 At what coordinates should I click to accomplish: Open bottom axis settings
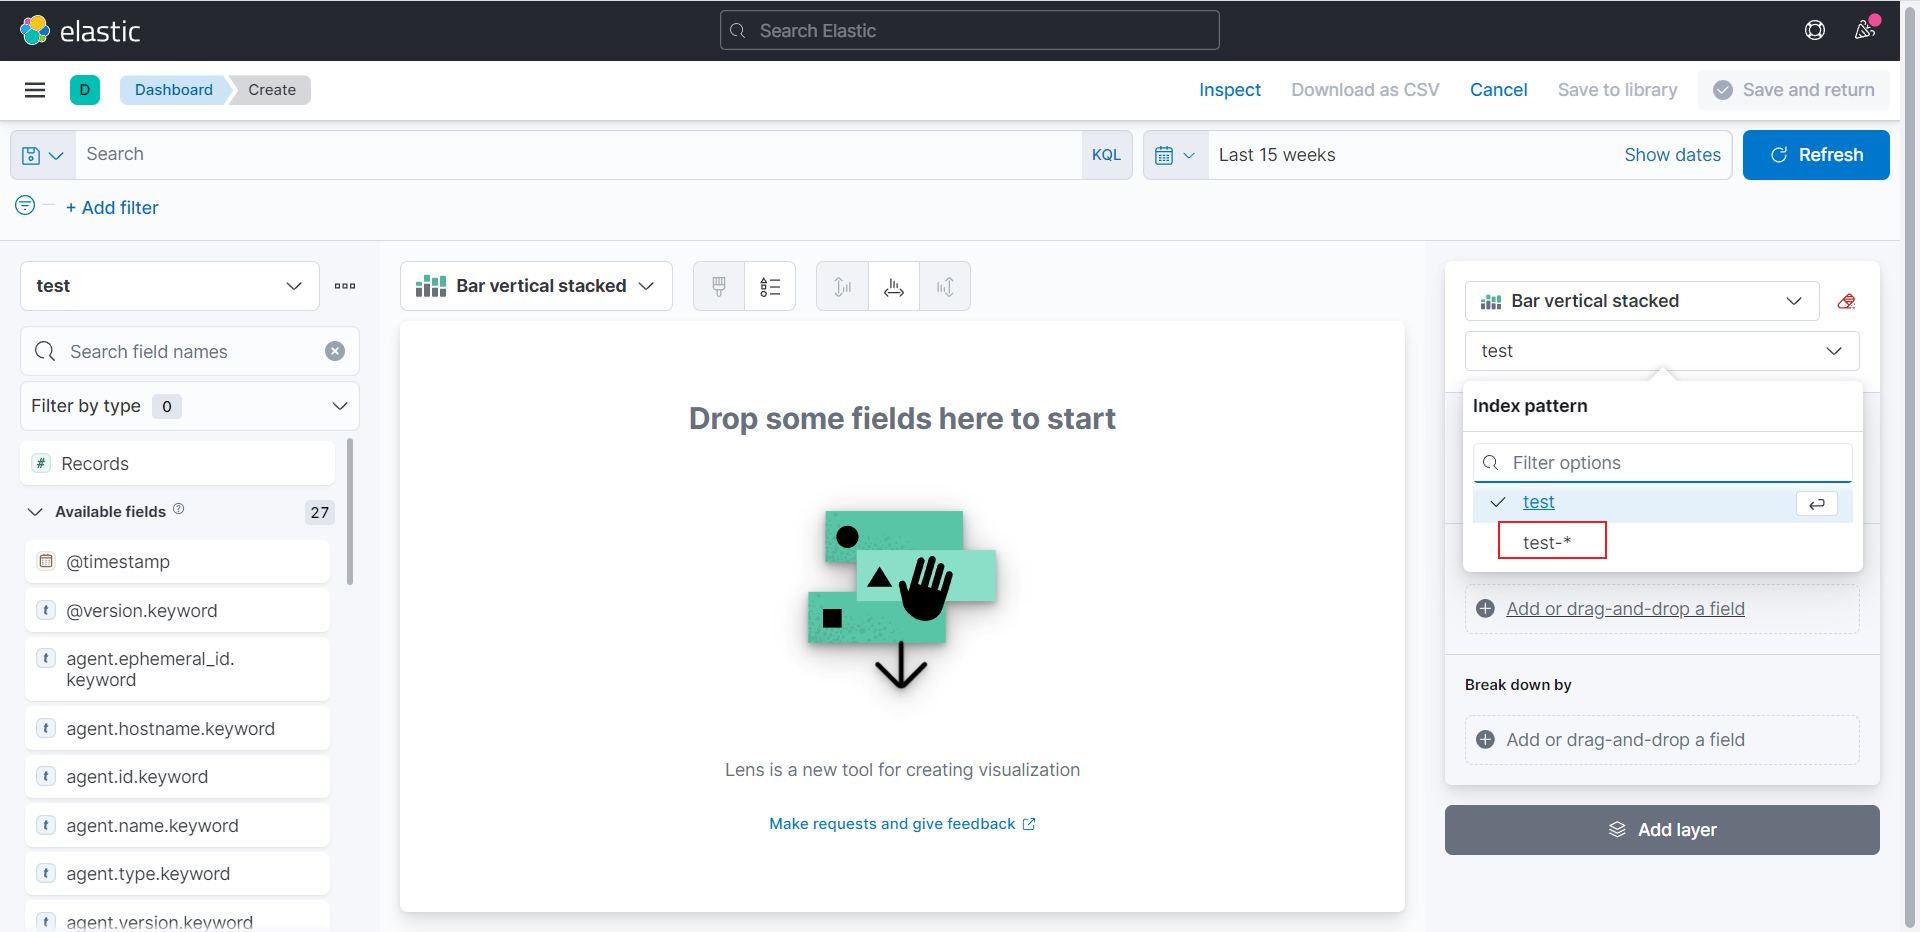point(894,287)
